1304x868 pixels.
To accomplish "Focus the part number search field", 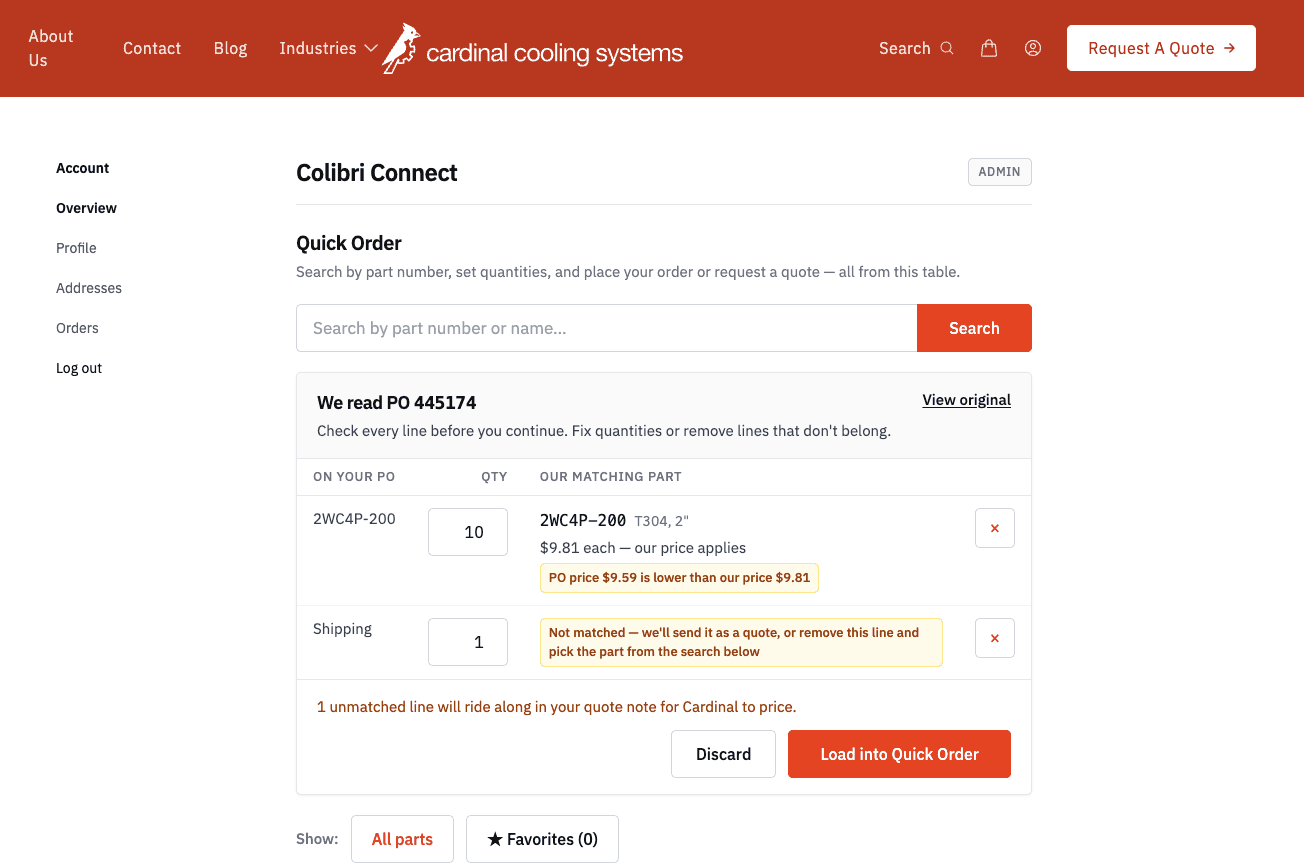I will (x=606, y=328).
